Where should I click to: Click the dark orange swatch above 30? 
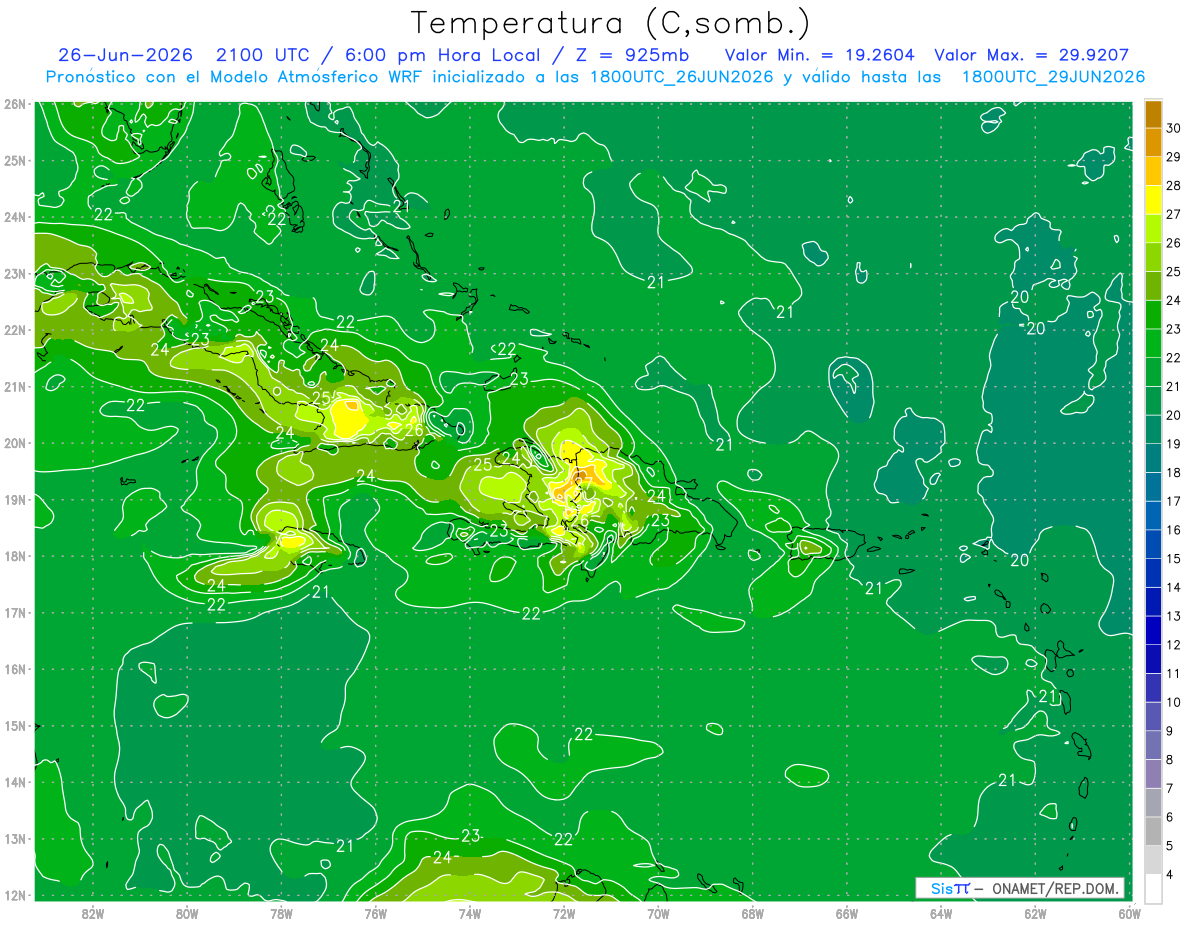click(1153, 114)
